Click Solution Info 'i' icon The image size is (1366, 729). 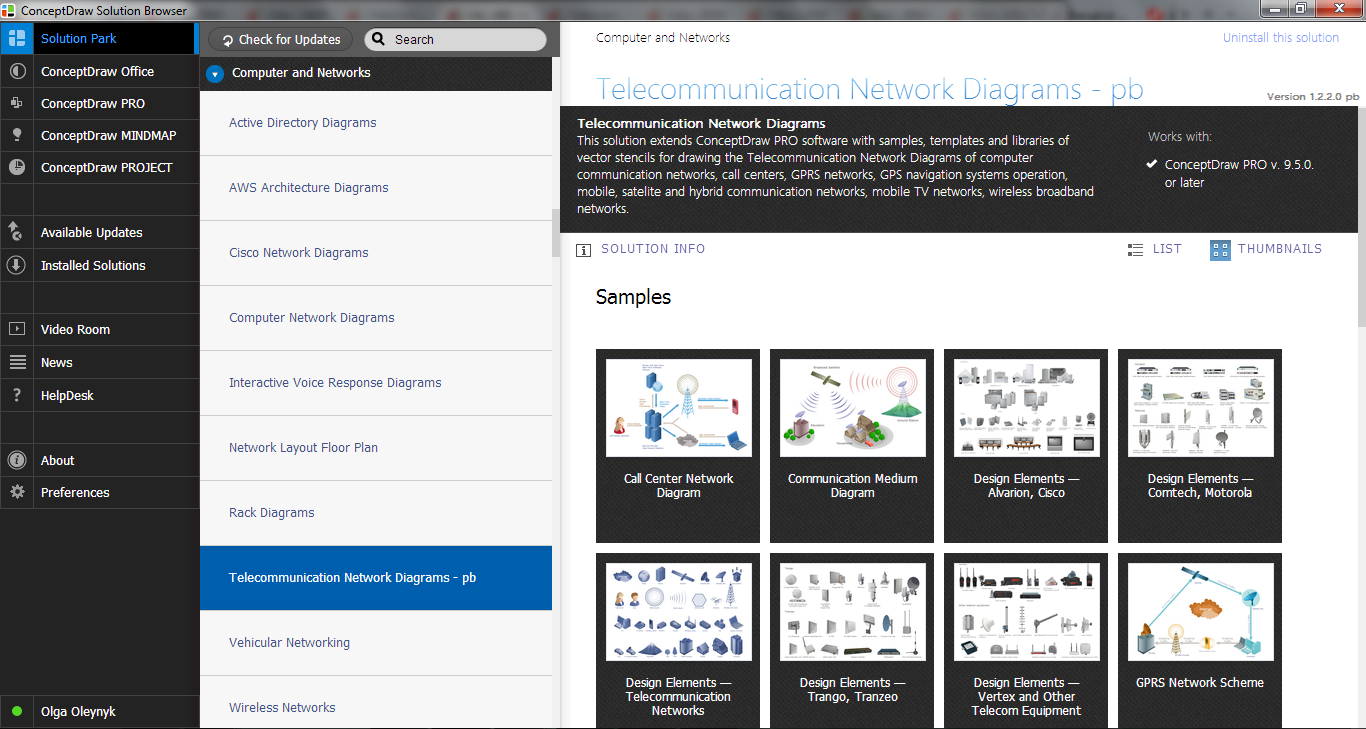point(583,250)
